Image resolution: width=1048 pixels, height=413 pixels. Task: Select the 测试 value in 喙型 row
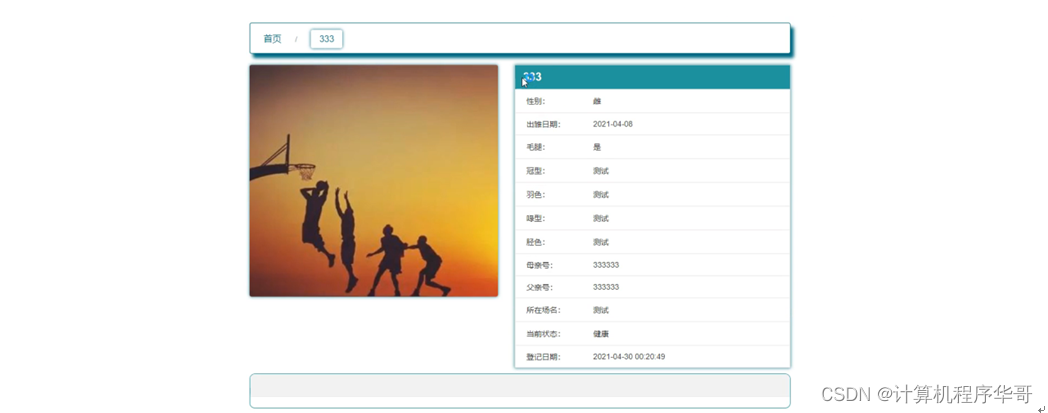[x=601, y=219]
